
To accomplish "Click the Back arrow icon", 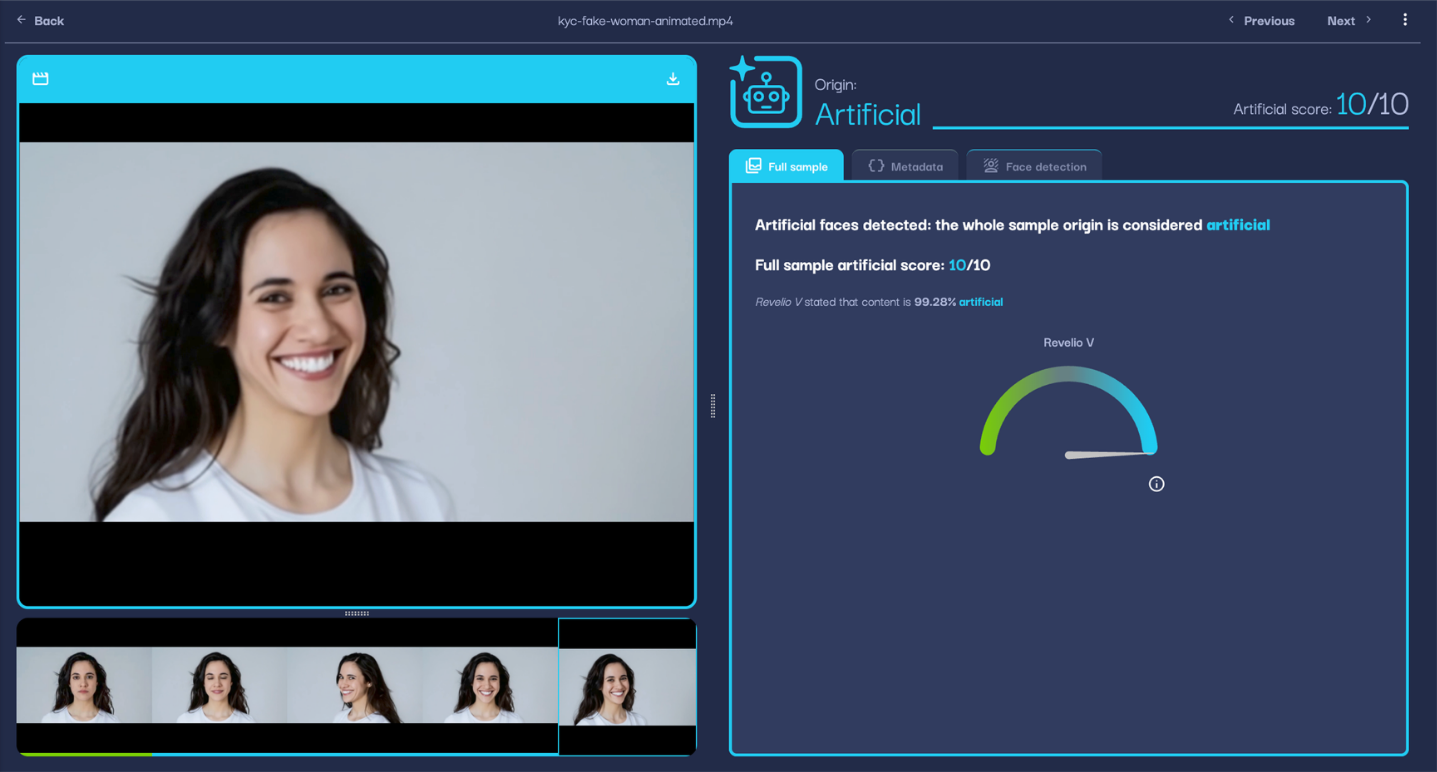I will [21, 20].
